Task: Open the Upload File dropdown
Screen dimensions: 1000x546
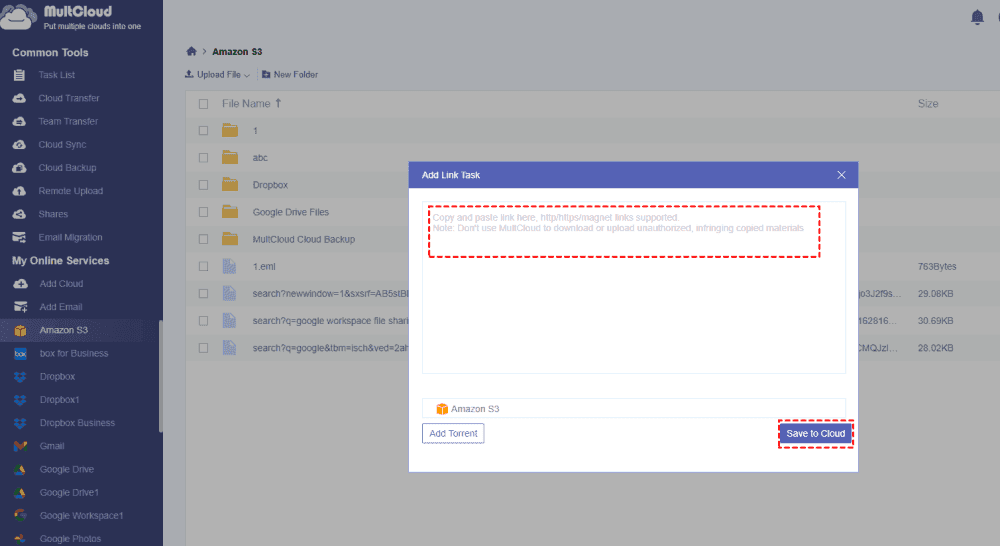Action: pos(217,75)
